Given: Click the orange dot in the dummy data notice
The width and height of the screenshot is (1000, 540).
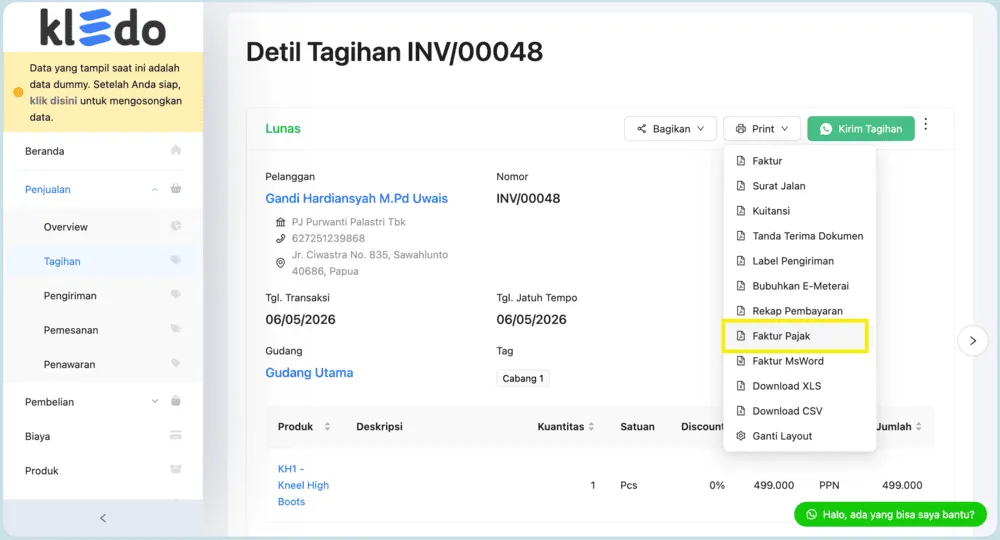Looking at the screenshot, I should coord(18,92).
